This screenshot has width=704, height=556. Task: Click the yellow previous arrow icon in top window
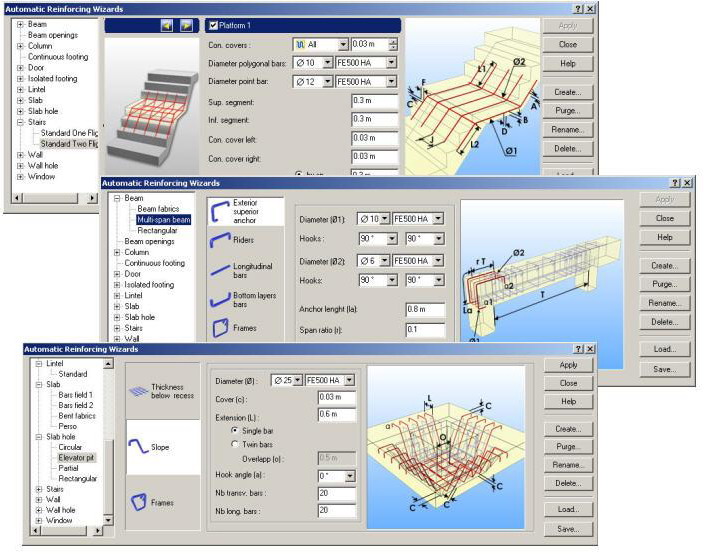[167, 26]
